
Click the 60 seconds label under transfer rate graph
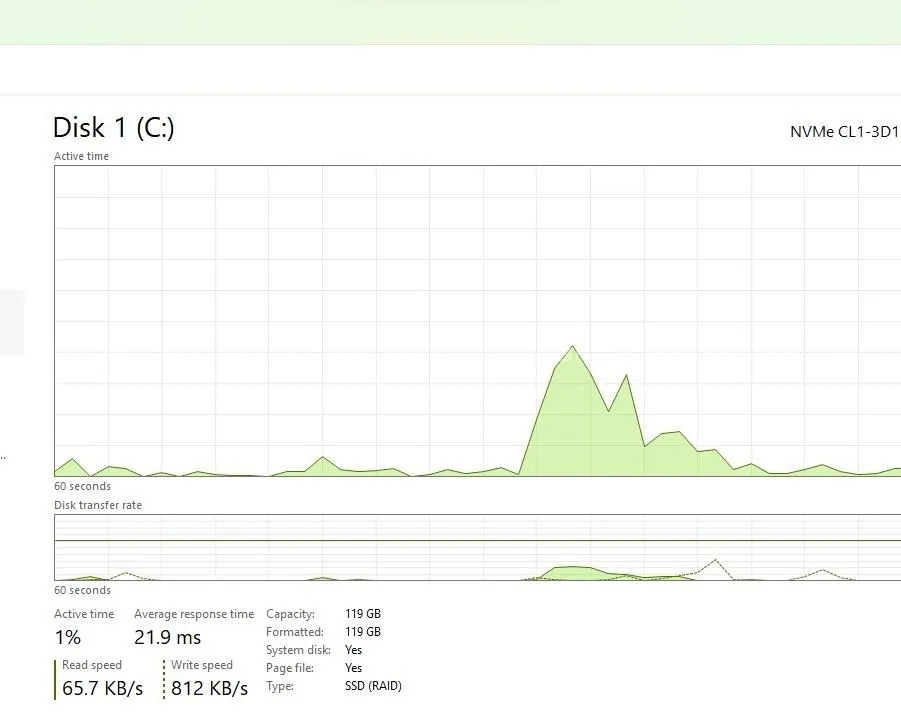pyautogui.click(x=82, y=590)
